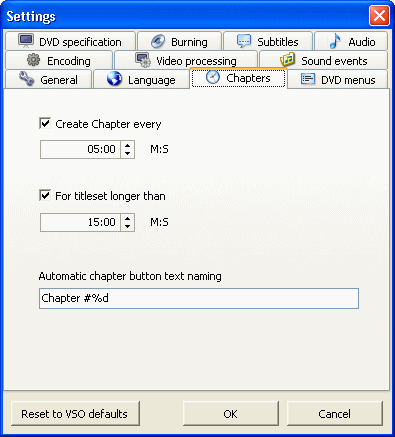Open the Sound events tab
The height and width of the screenshot is (437, 395).
pyautogui.click(x=323, y=60)
